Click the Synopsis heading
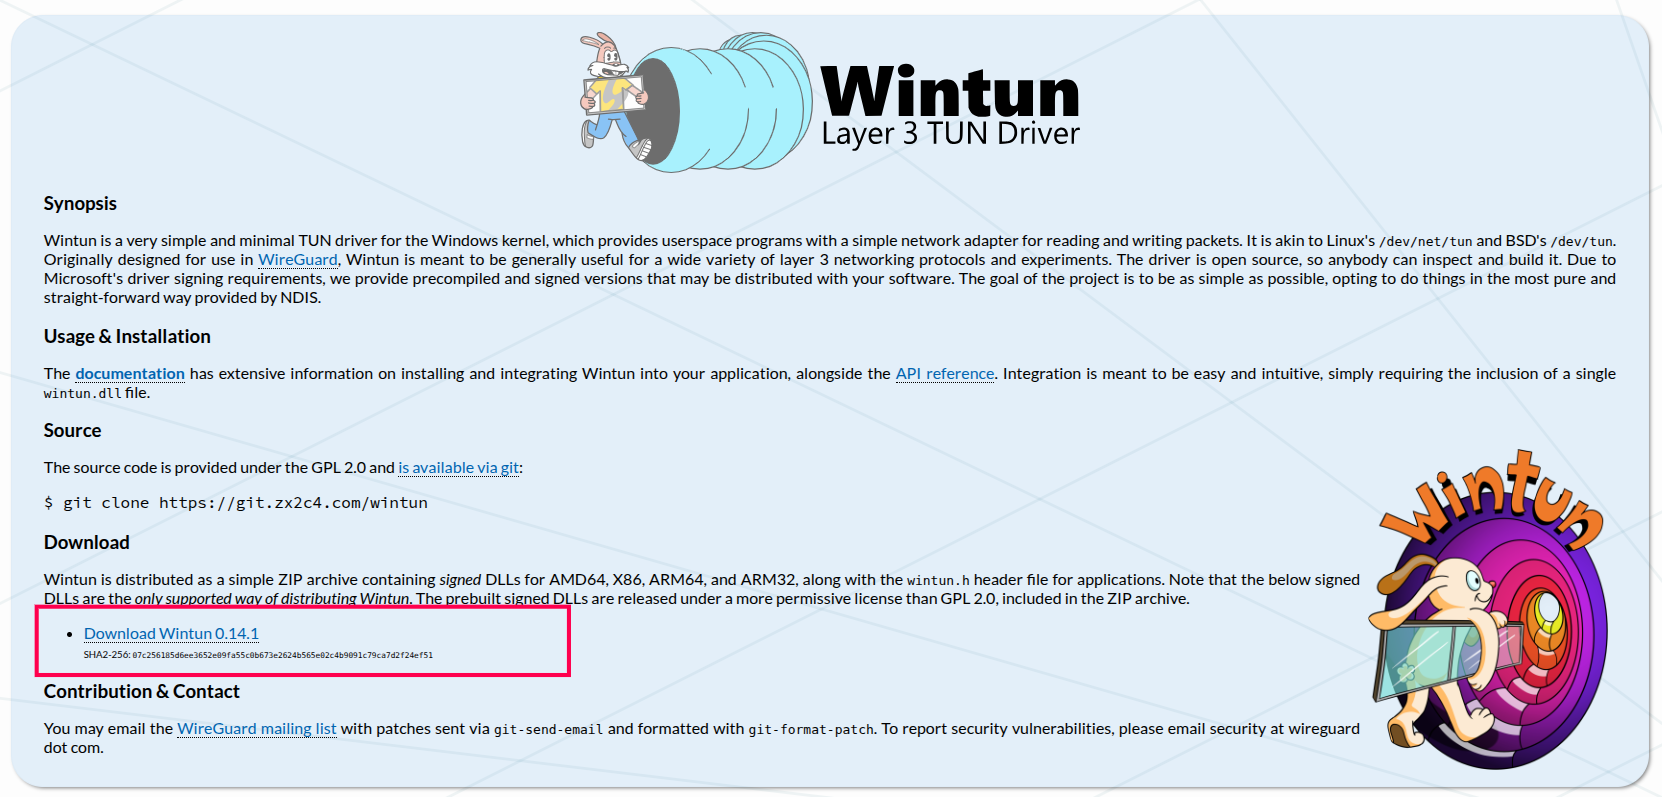 80,204
